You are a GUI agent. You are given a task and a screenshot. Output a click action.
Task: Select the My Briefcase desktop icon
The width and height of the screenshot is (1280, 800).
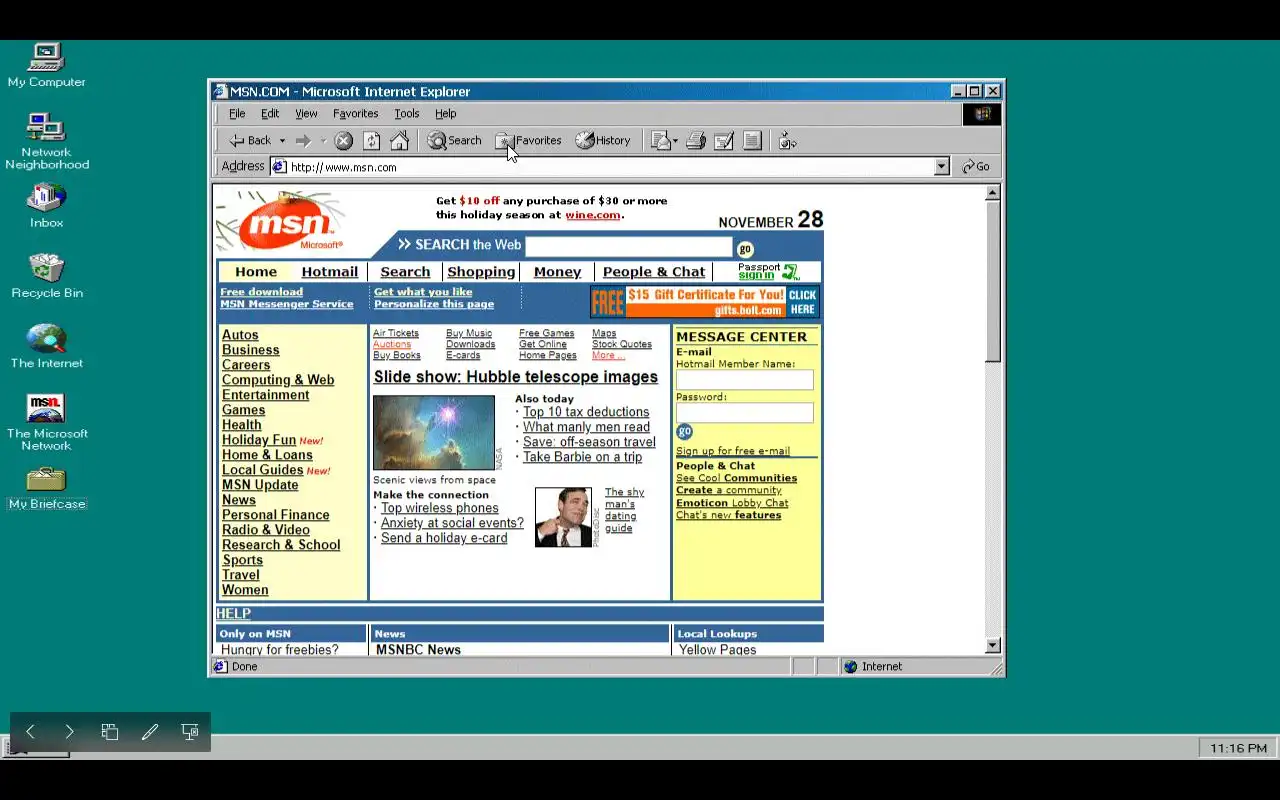pyautogui.click(x=46, y=487)
